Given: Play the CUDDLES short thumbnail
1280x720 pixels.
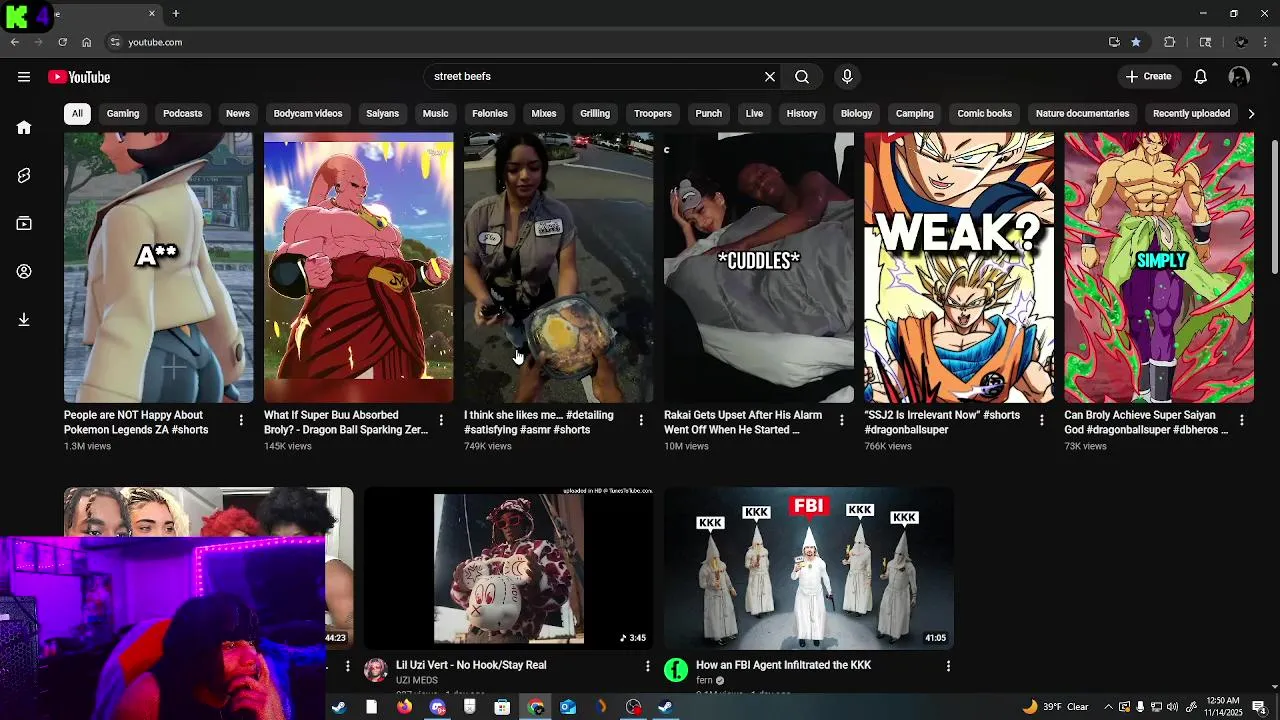Looking at the screenshot, I should (x=759, y=267).
